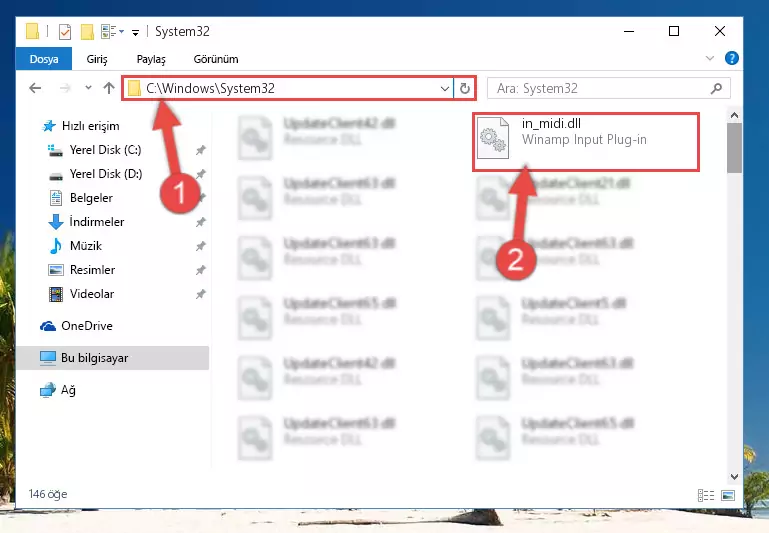Close the System32 window
The image size is (769, 533).
[719, 31]
